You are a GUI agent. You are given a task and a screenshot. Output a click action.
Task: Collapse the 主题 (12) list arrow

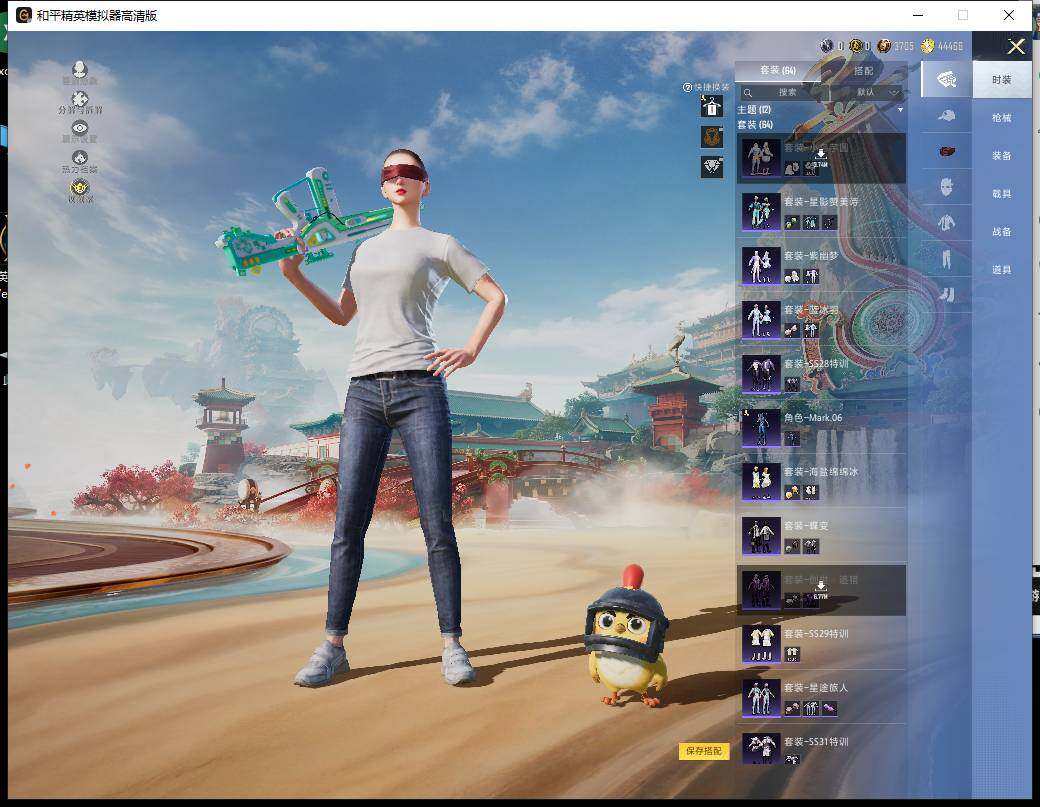[x=899, y=109]
